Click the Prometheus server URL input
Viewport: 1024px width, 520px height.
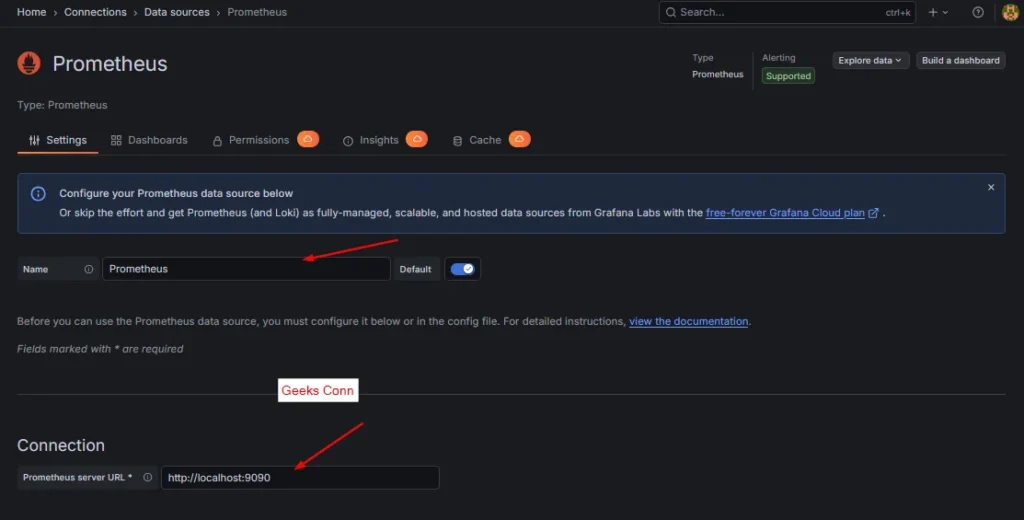click(300, 478)
